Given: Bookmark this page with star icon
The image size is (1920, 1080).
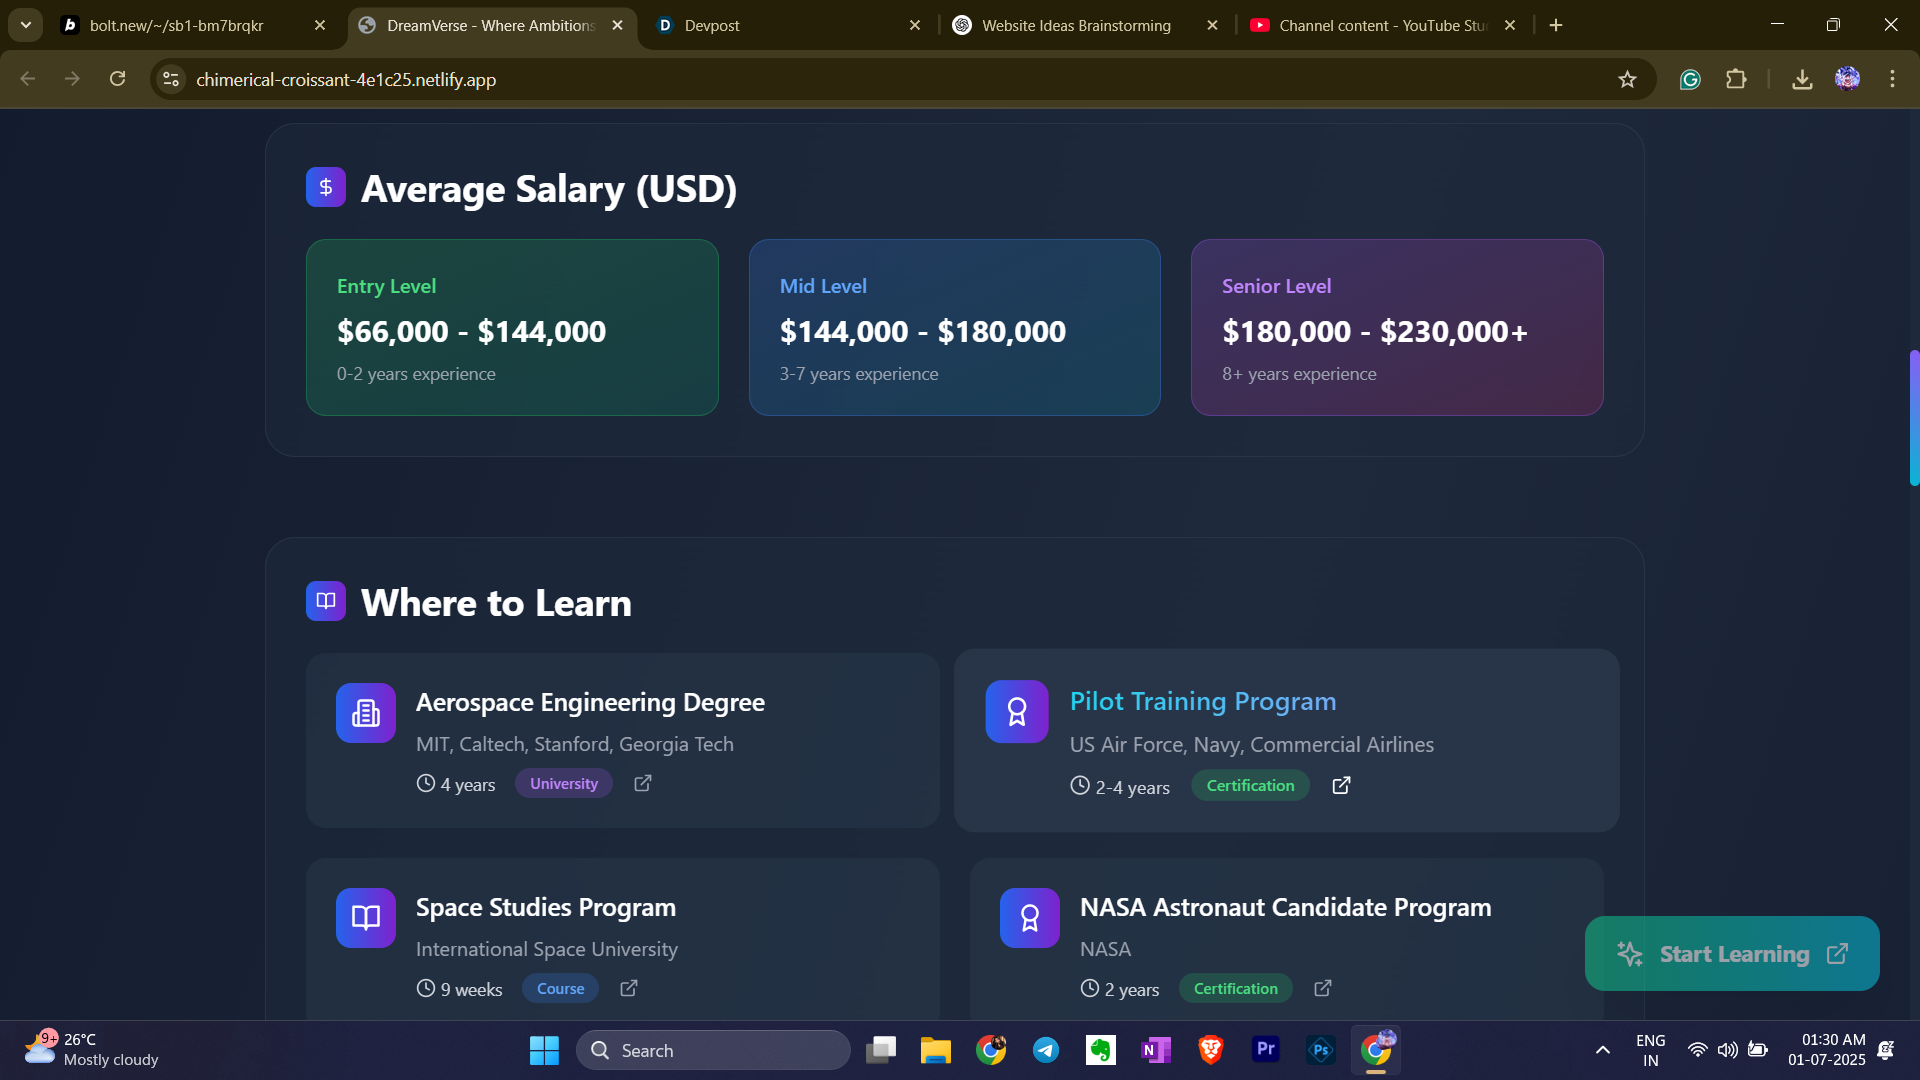Looking at the screenshot, I should pyautogui.click(x=1627, y=79).
